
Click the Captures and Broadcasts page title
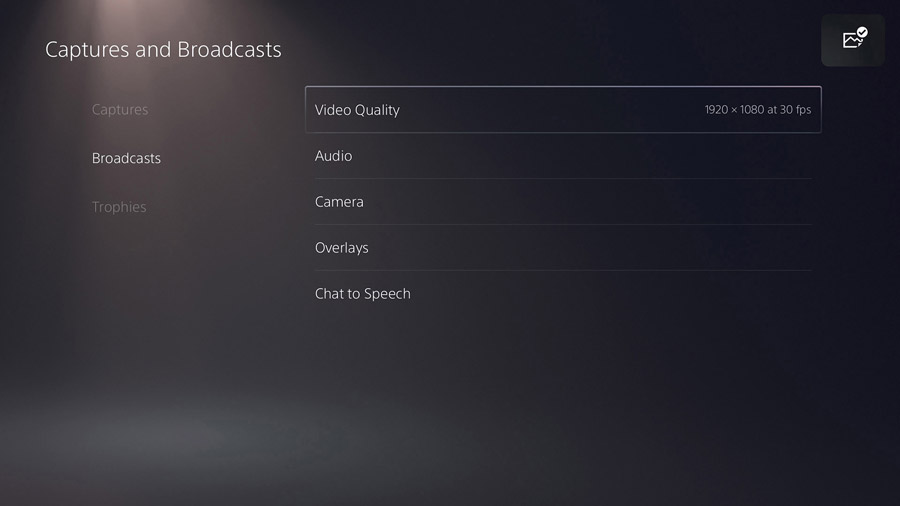pos(163,49)
